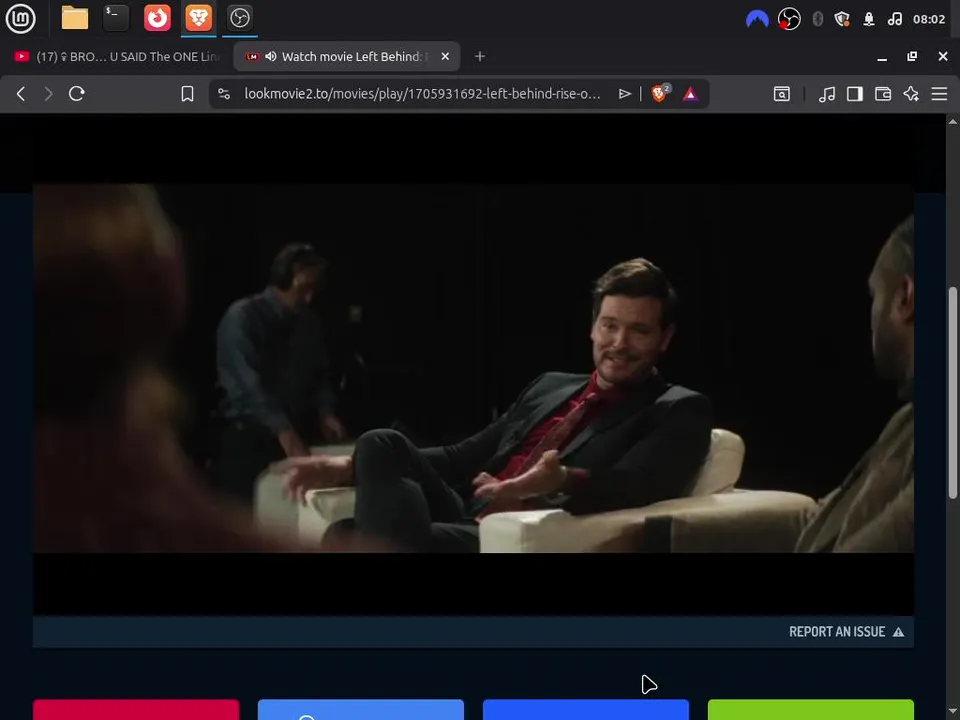Go forward to the next page
960x720 pixels.
pyautogui.click(x=48, y=94)
